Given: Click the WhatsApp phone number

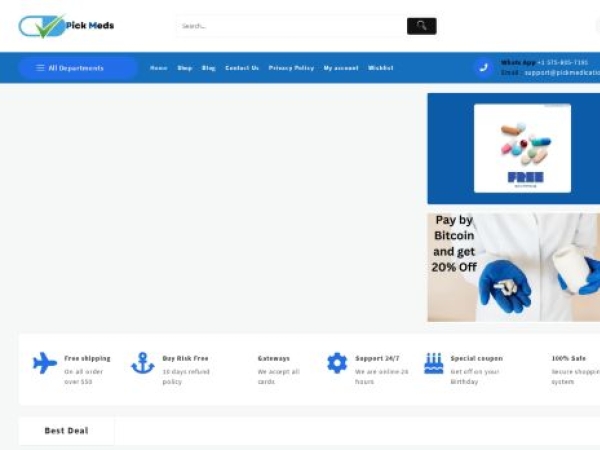Looking at the screenshot, I should [562, 62].
